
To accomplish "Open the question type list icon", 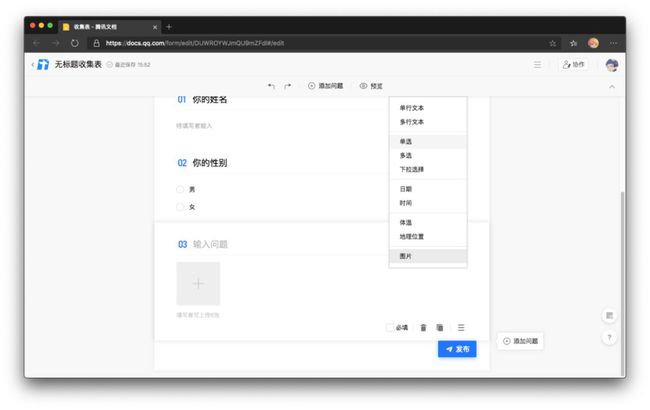I will [x=461, y=328].
